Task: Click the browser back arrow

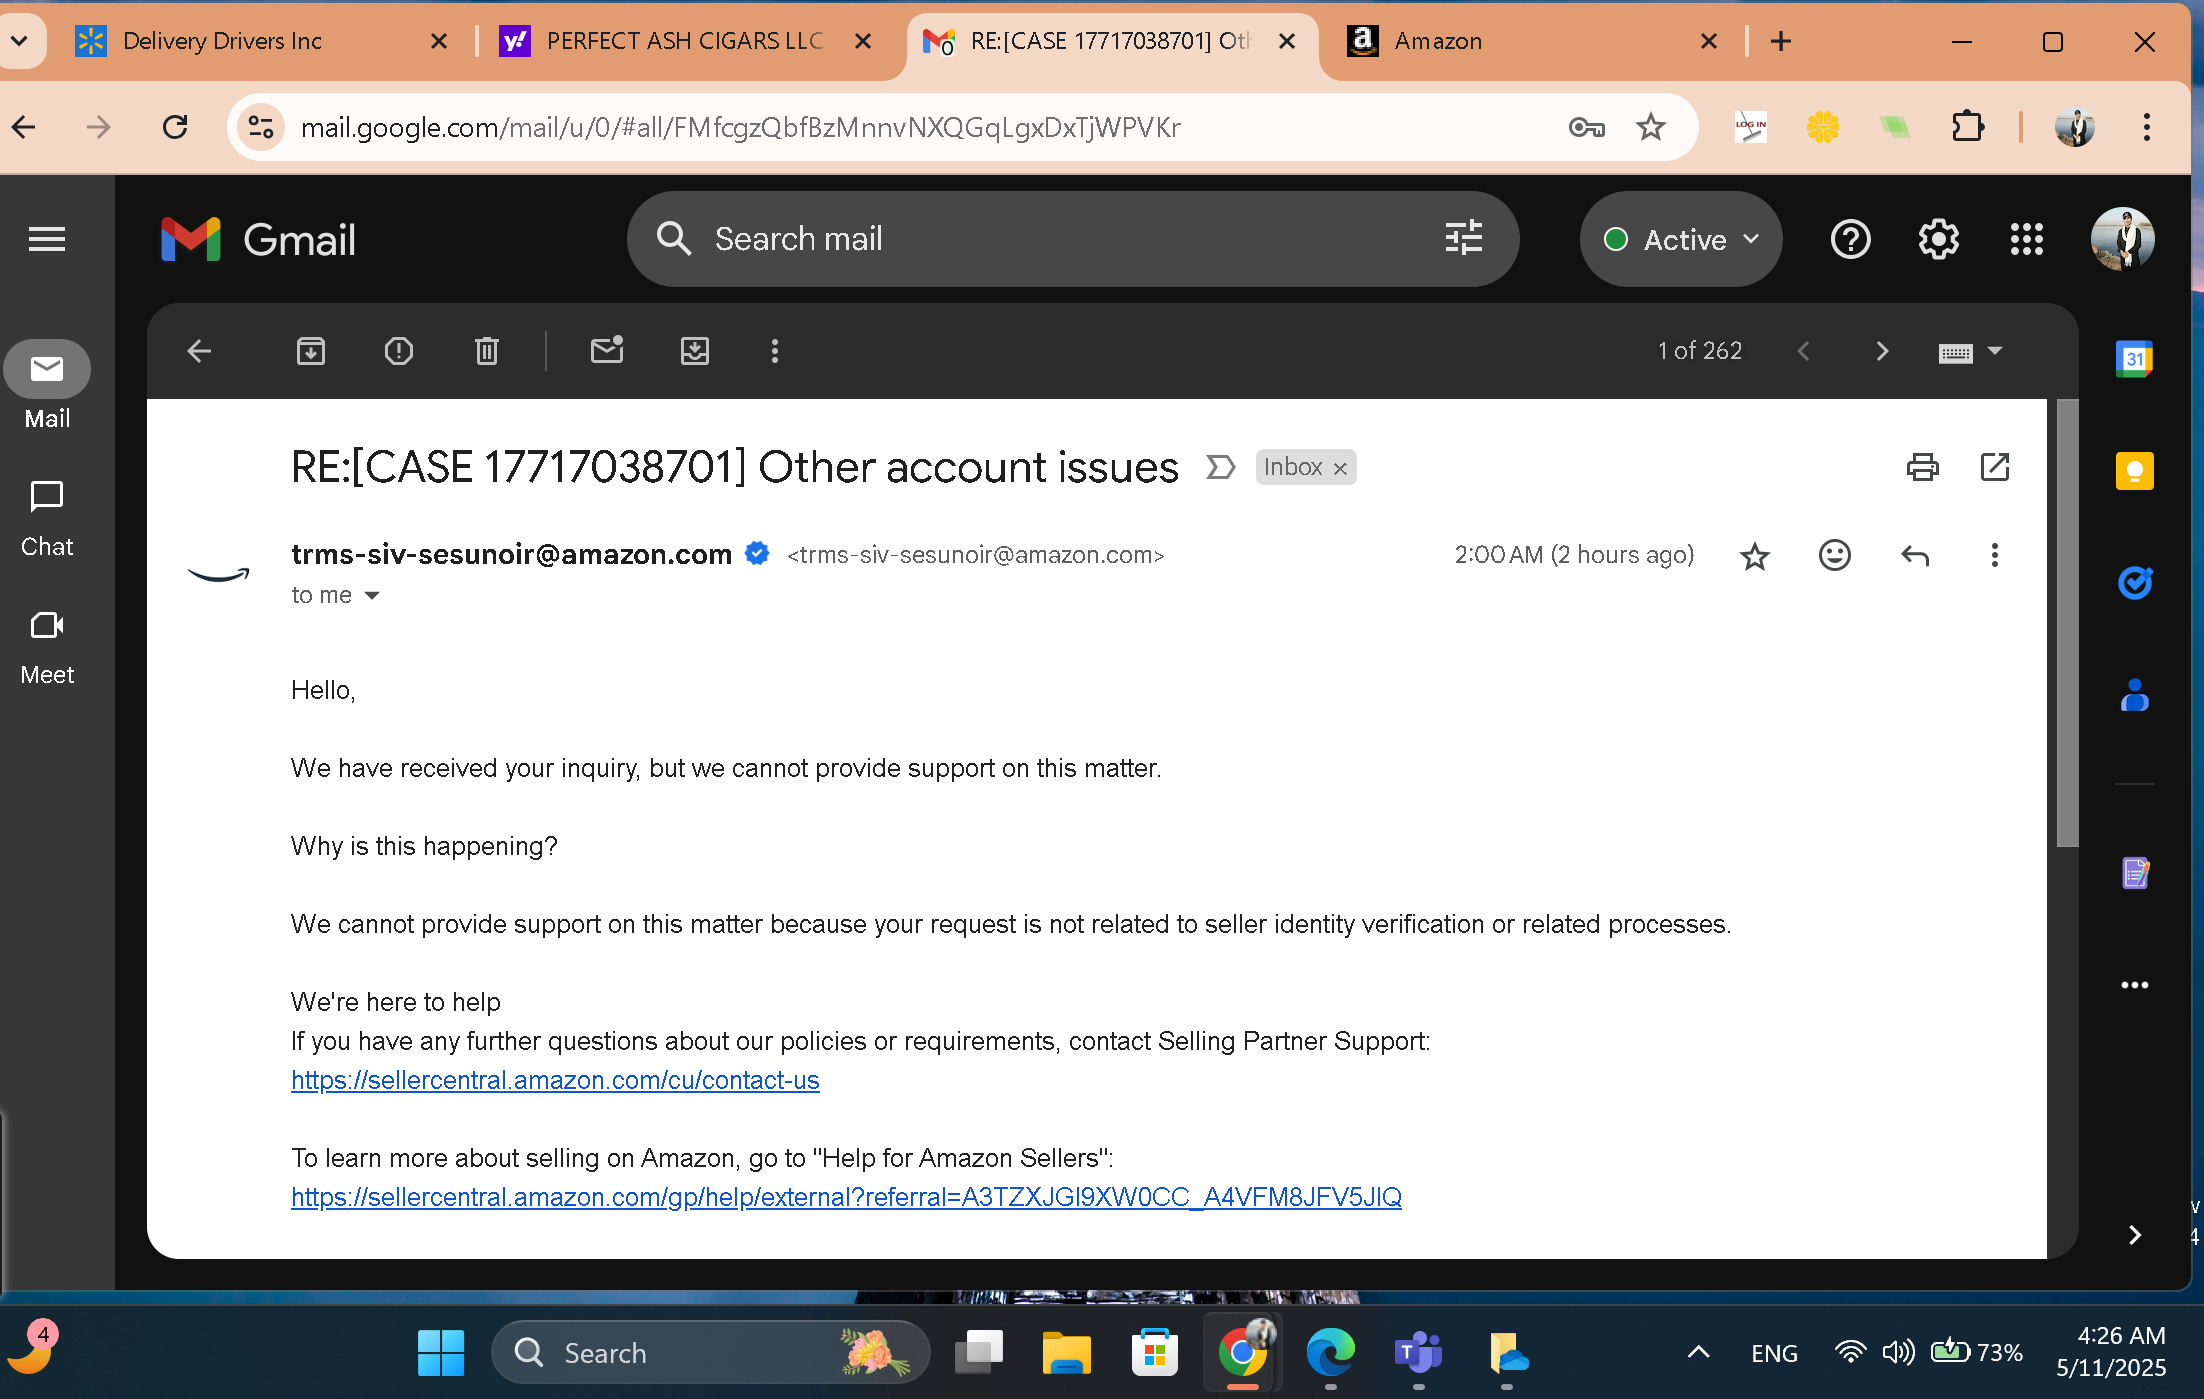Action: click(x=24, y=127)
